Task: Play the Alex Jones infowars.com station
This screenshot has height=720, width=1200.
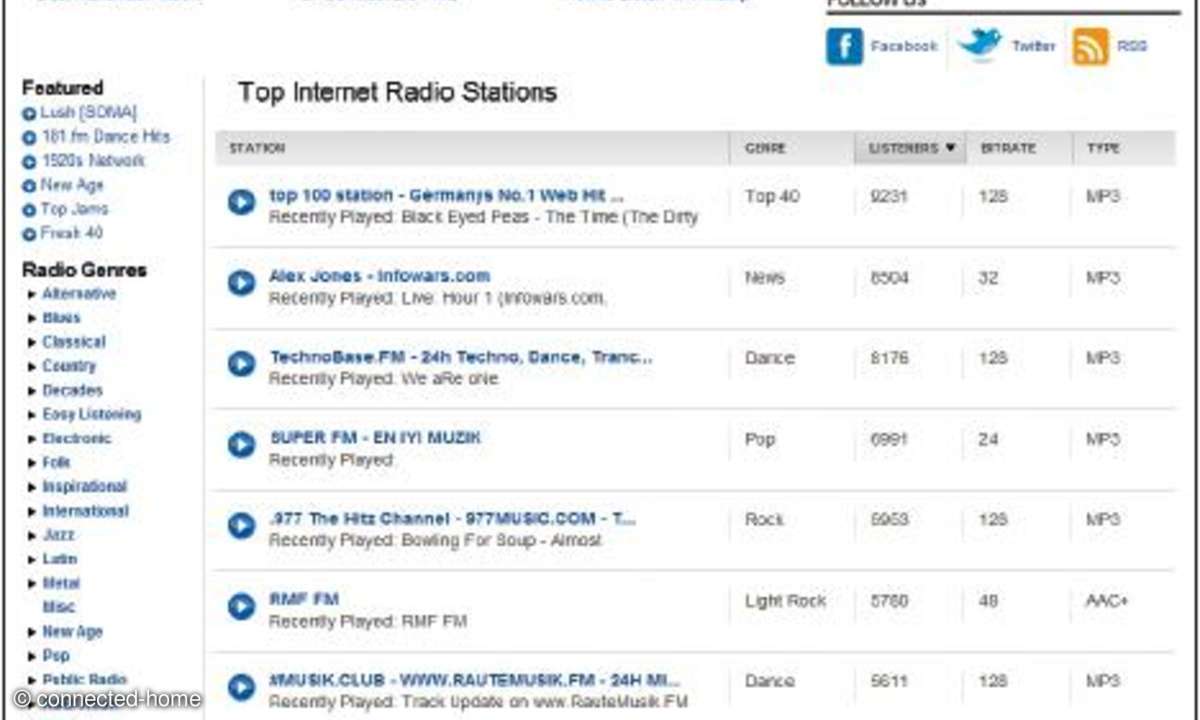Action: 241,283
